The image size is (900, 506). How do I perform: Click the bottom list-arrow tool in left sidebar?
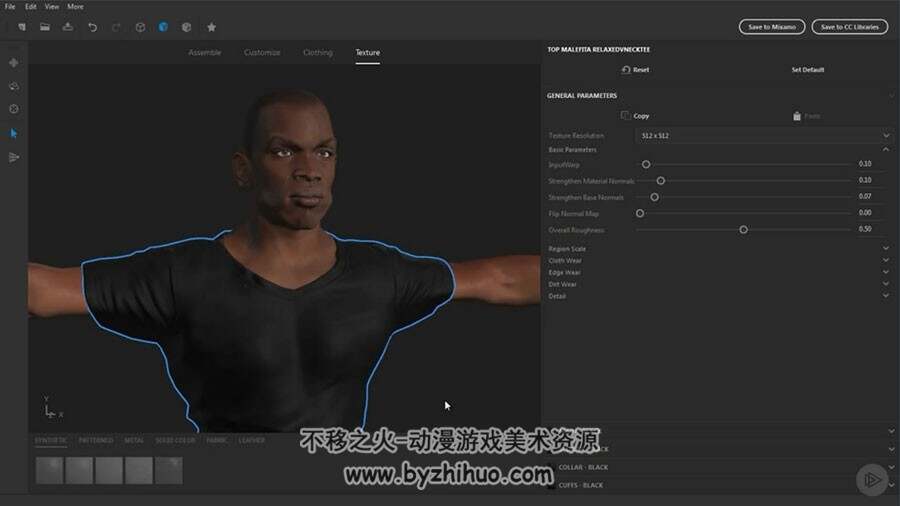[14, 157]
